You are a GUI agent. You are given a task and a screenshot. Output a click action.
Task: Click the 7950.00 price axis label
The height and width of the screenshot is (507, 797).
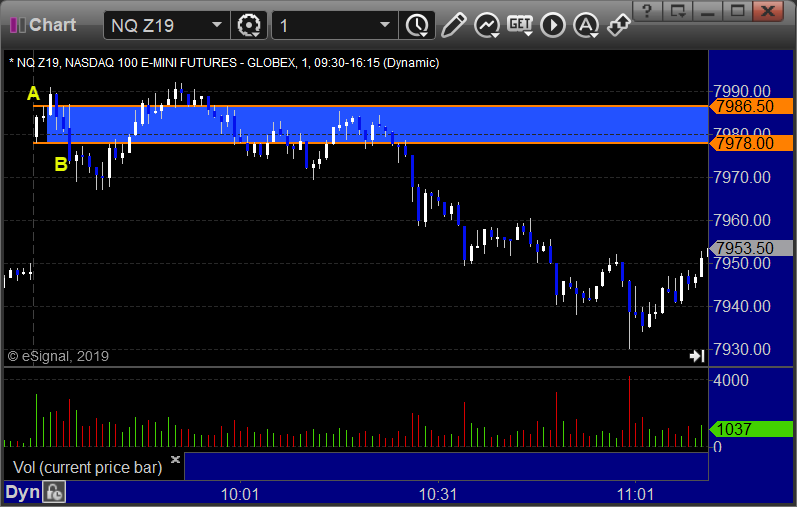point(742,263)
